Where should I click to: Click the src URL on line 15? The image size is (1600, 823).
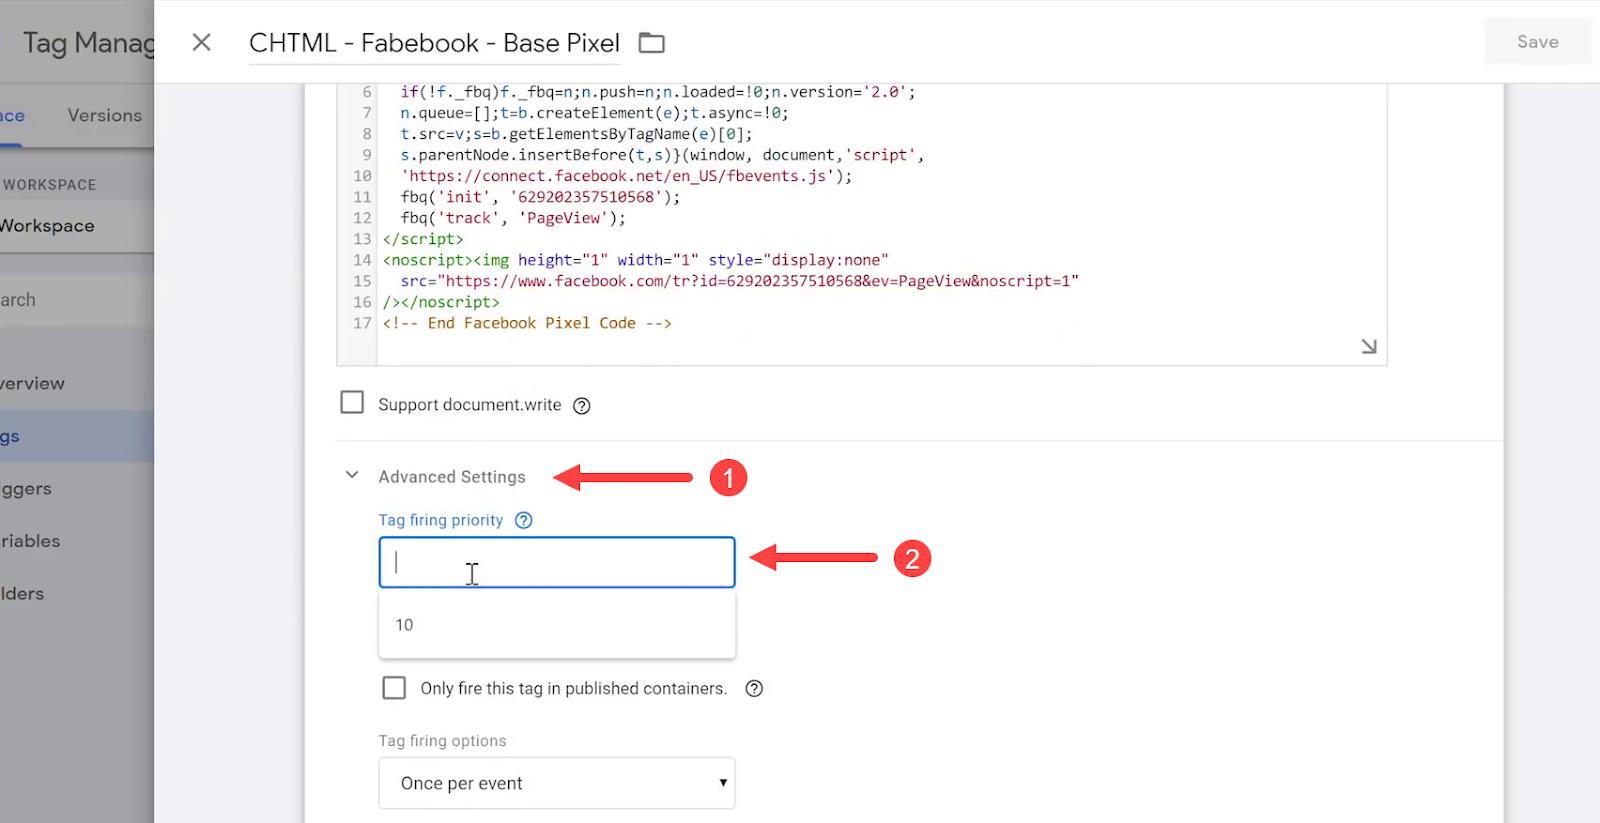tap(758, 281)
